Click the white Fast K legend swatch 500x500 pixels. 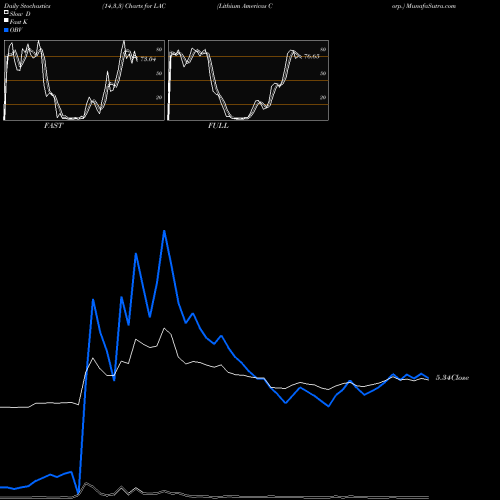click(x=6, y=20)
